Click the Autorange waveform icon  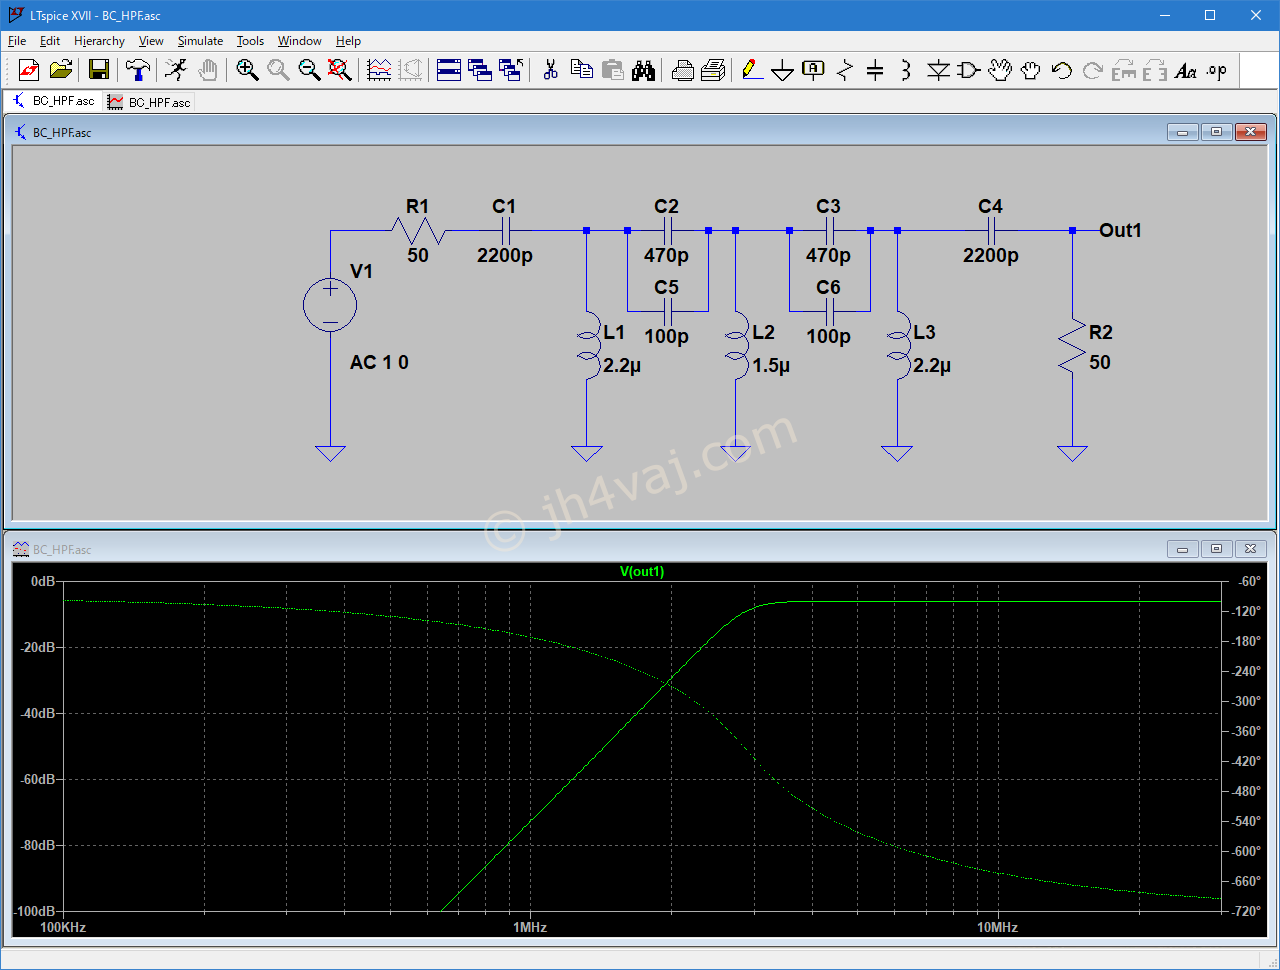tap(379, 70)
